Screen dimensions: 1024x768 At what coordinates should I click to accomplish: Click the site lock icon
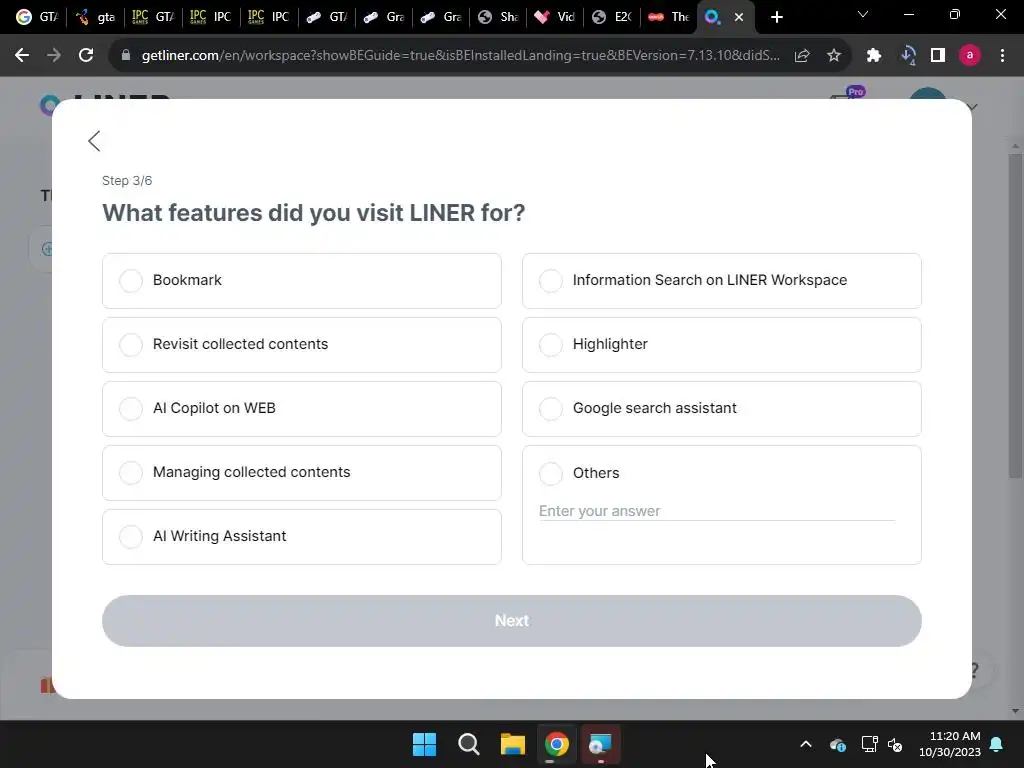(126, 56)
